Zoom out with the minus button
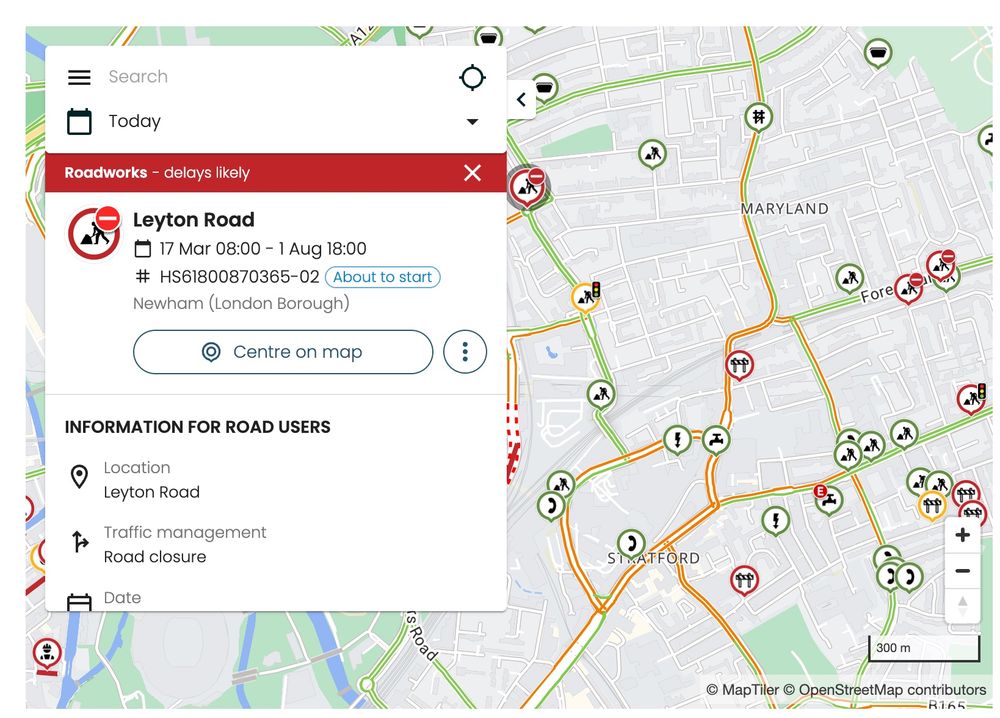The image size is (1000, 718). point(962,571)
